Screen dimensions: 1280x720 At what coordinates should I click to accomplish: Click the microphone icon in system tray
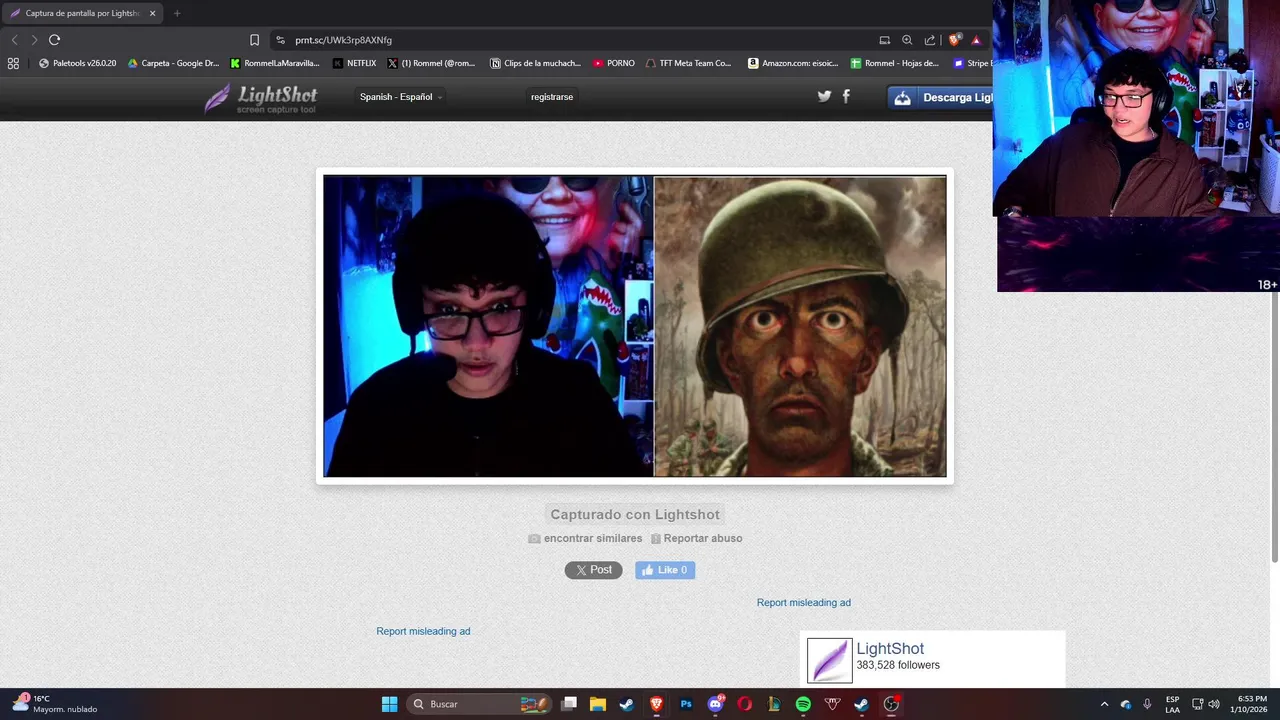[x=1147, y=704]
